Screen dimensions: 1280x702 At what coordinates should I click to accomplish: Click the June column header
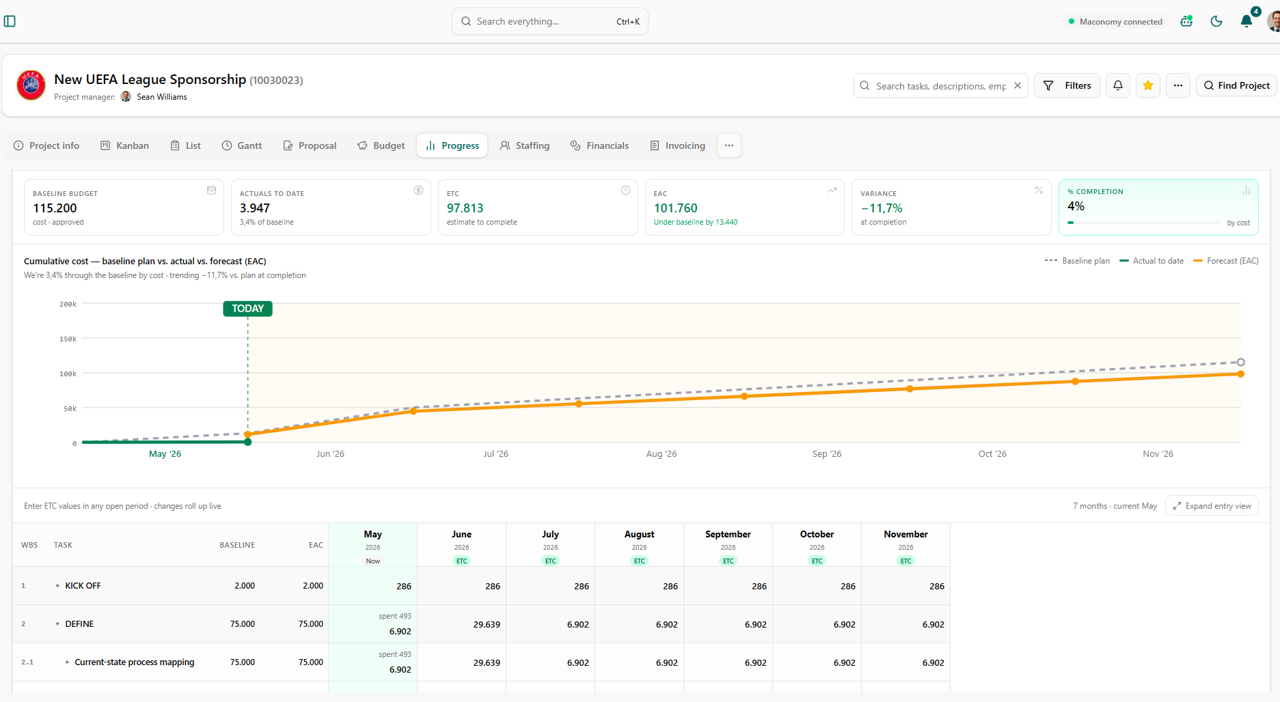pyautogui.click(x=461, y=546)
